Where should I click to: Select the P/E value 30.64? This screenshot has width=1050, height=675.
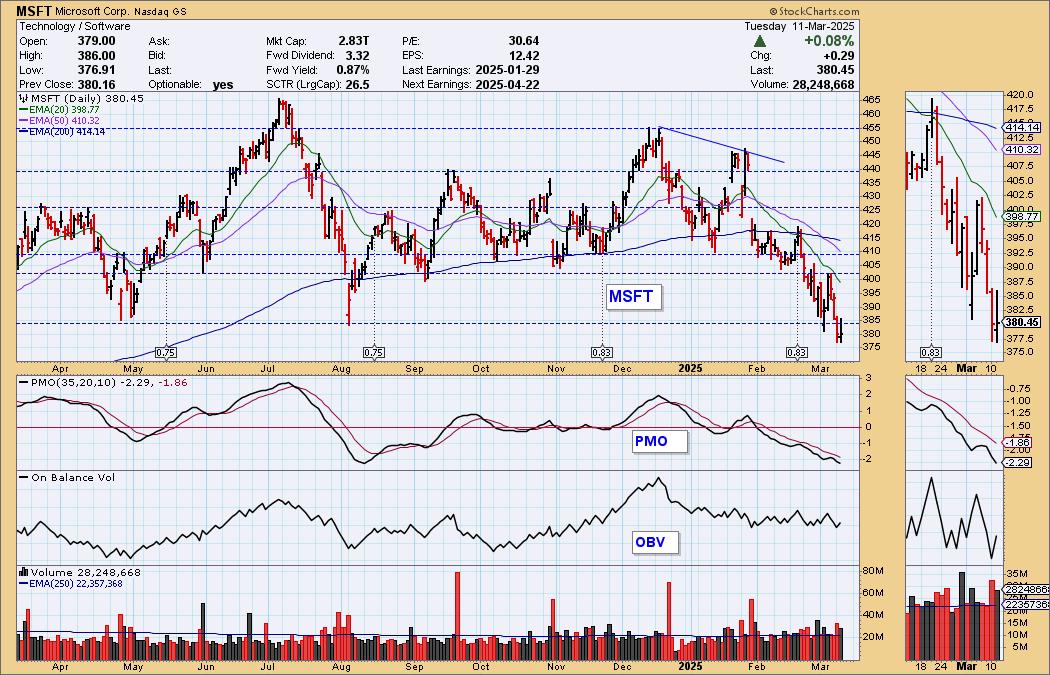pyautogui.click(x=524, y=41)
